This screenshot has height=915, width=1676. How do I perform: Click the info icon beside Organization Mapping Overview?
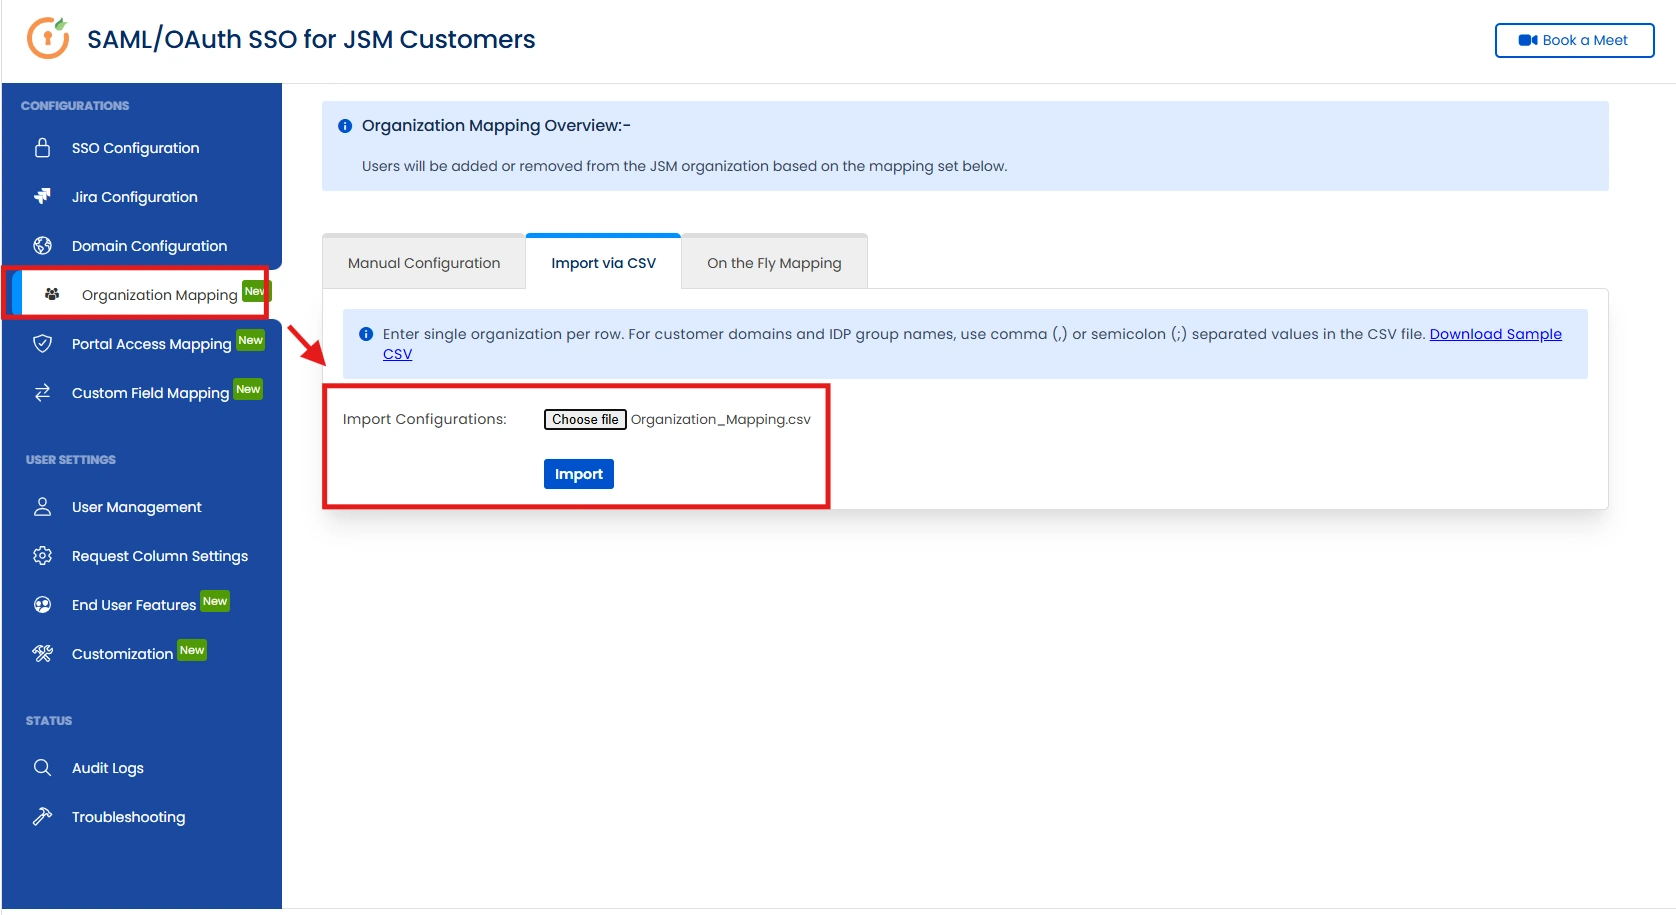coord(345,126)
